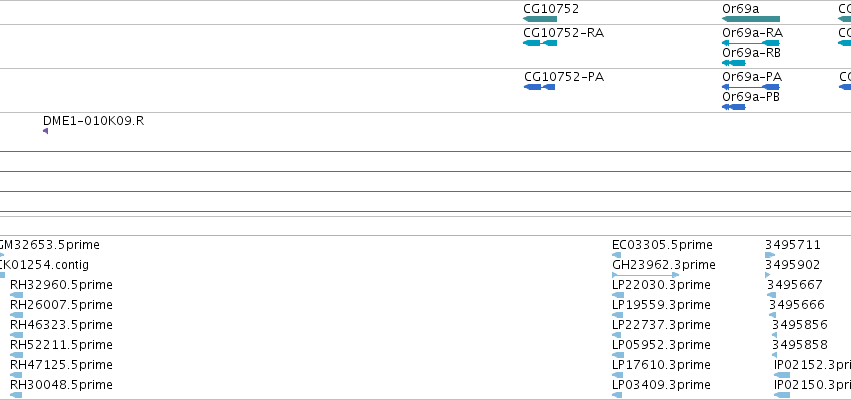851x400 pixels.
Task: Select the GH23962.3prime EST label
Action: click(664, 265)
